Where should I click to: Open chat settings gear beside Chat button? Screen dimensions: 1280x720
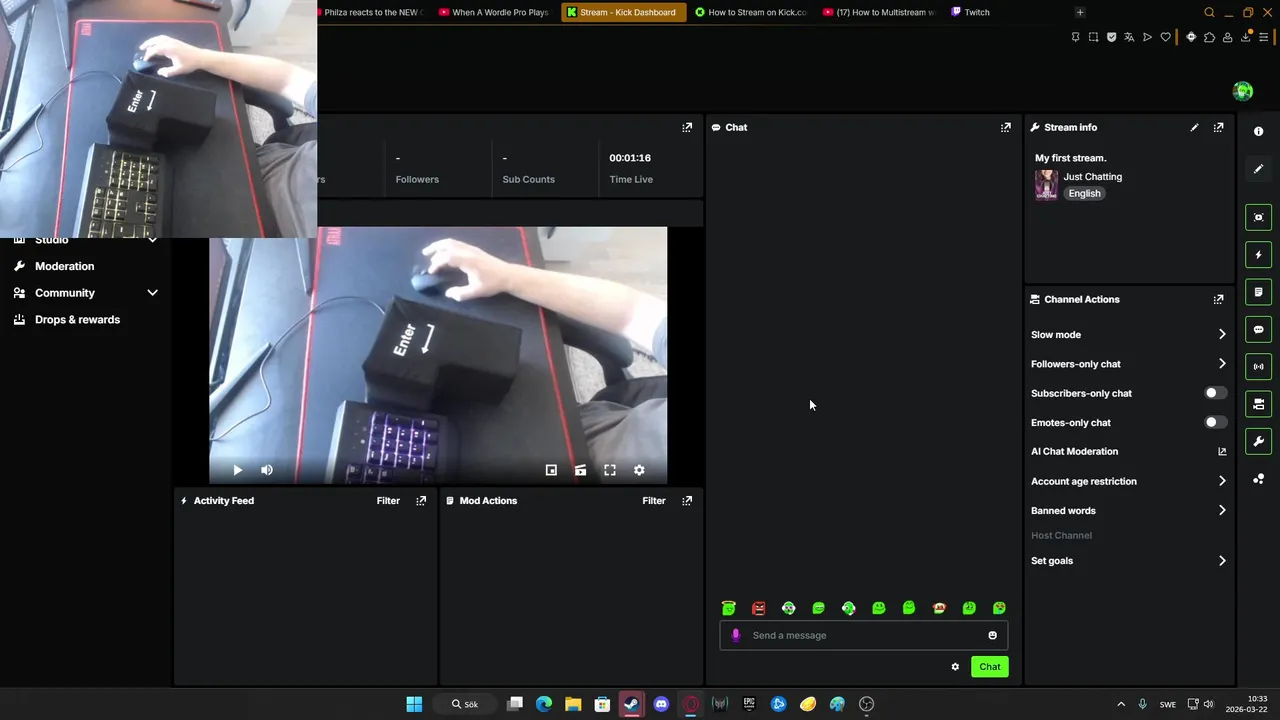pyautogui.click(x=955, y=667)
